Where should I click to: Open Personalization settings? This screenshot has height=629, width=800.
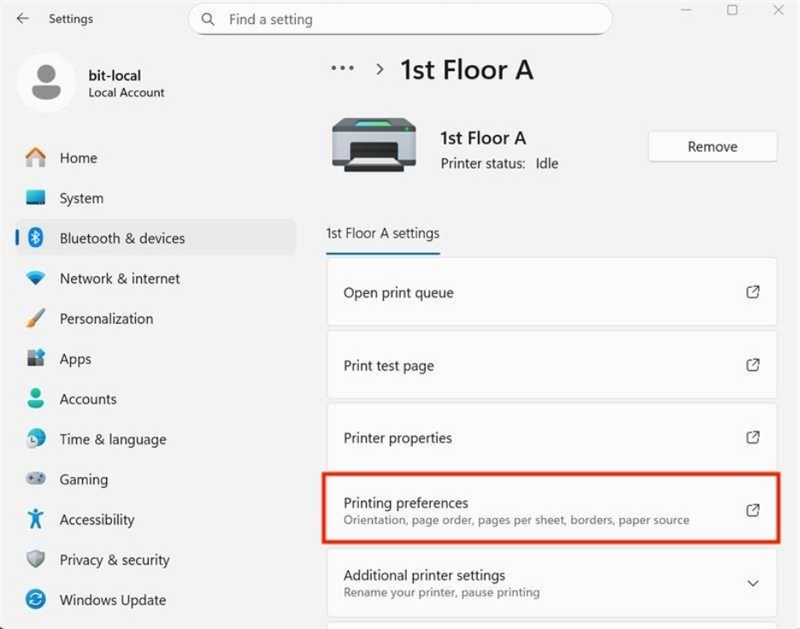click(x=156, y=318)
